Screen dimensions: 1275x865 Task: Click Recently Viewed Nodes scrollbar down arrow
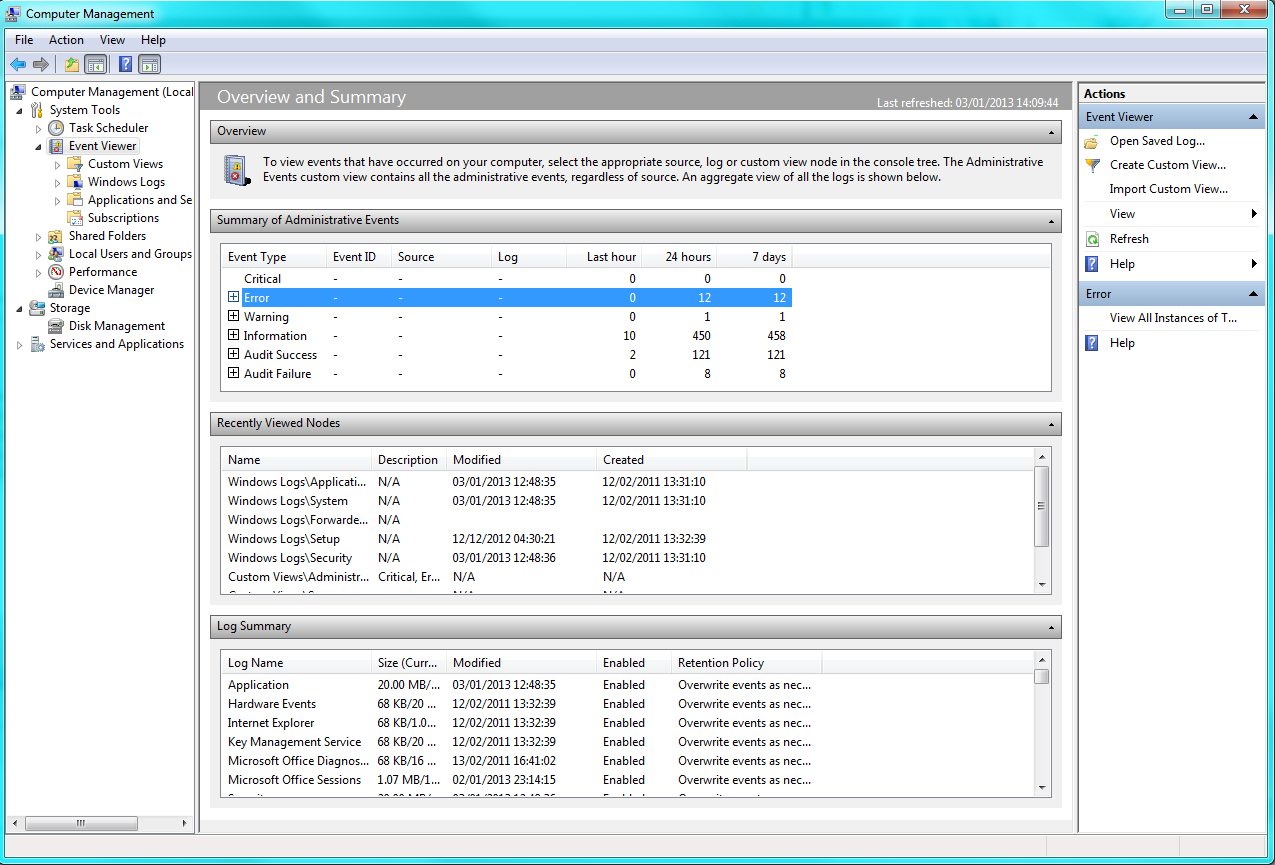coord(1041,585)
